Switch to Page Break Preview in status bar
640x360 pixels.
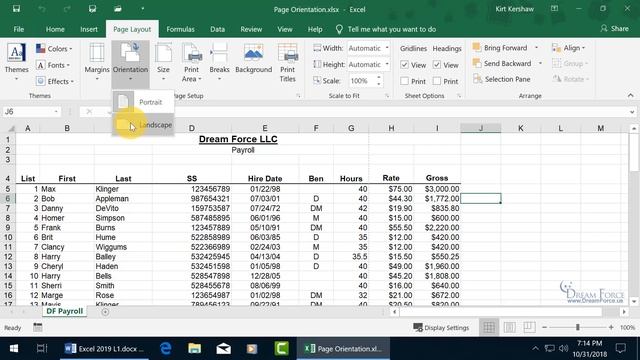pyautogui.click(x=529, y=327)
